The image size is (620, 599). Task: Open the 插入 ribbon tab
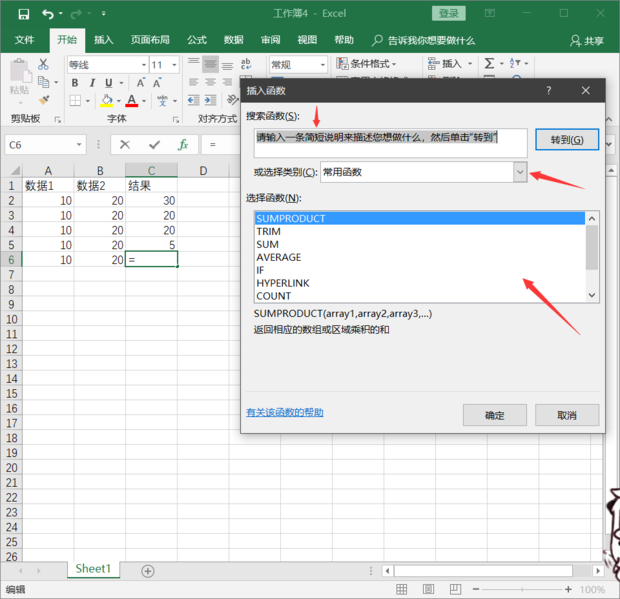103,41
